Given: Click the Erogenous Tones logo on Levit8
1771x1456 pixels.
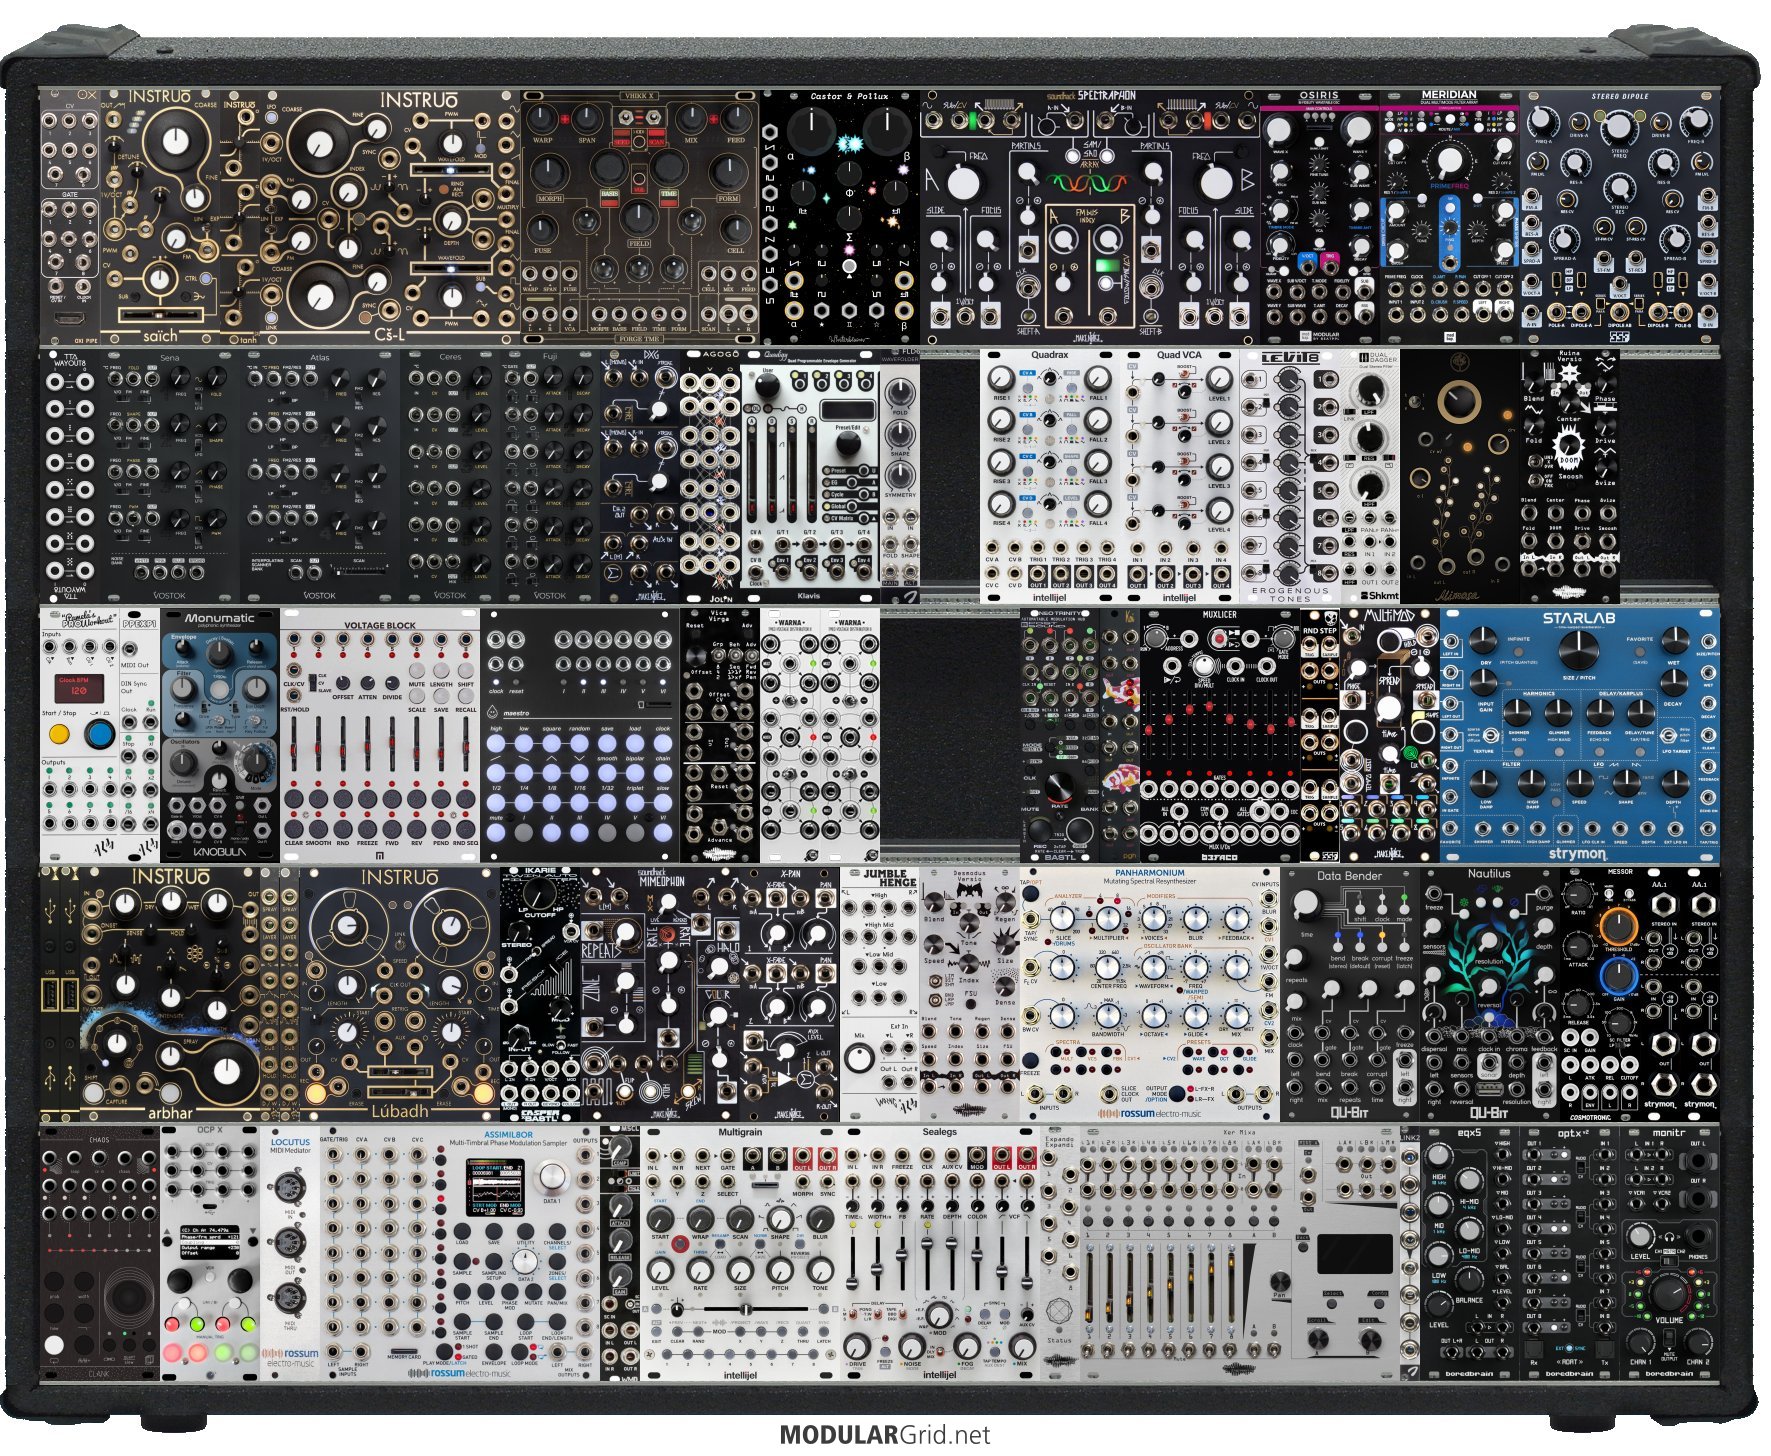Looking at the screenshot, I should point(1289,594).
